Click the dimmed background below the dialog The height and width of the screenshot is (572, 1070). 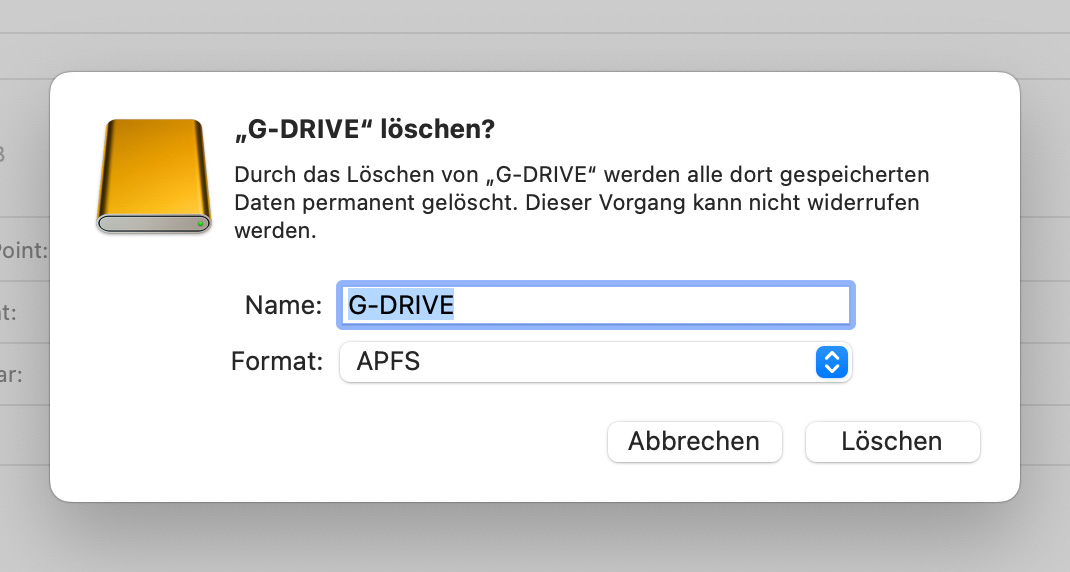pos(535,538)
